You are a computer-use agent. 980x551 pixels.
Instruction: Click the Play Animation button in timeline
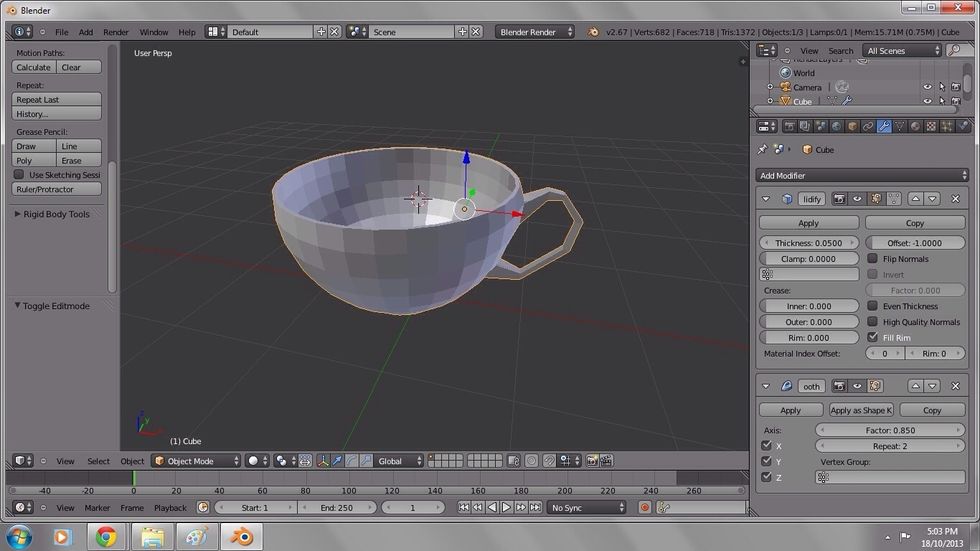tap(506, 508)
